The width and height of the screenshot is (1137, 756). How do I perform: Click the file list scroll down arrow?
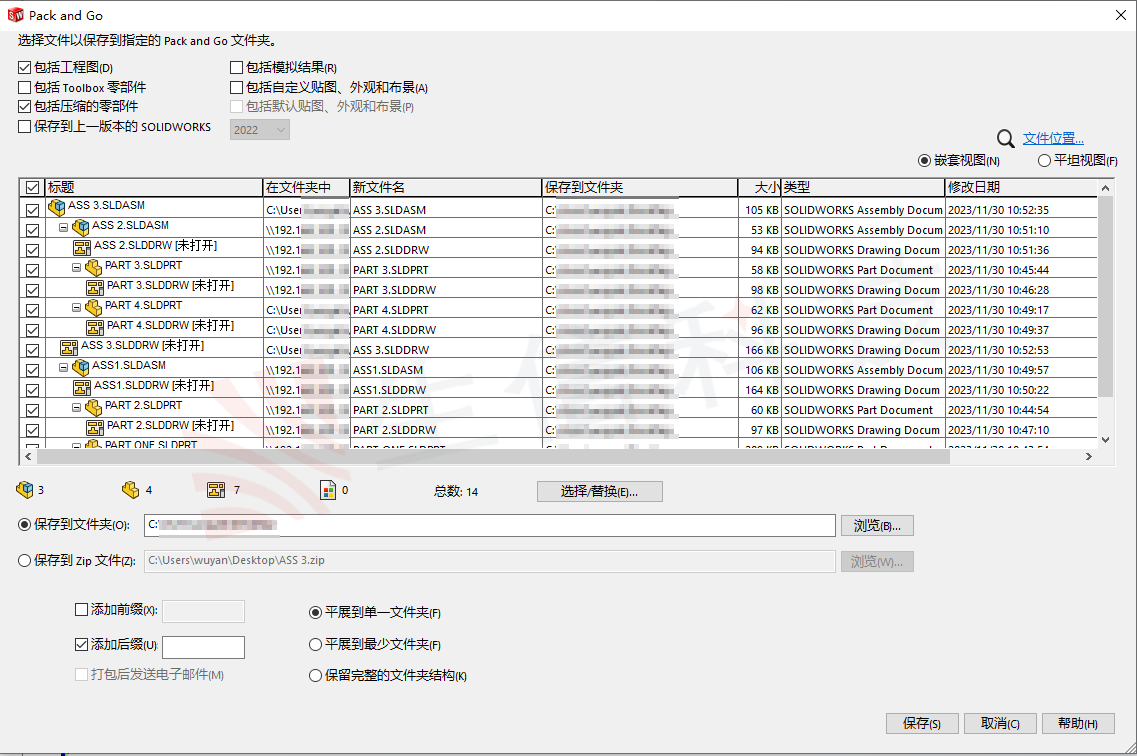1105,439
